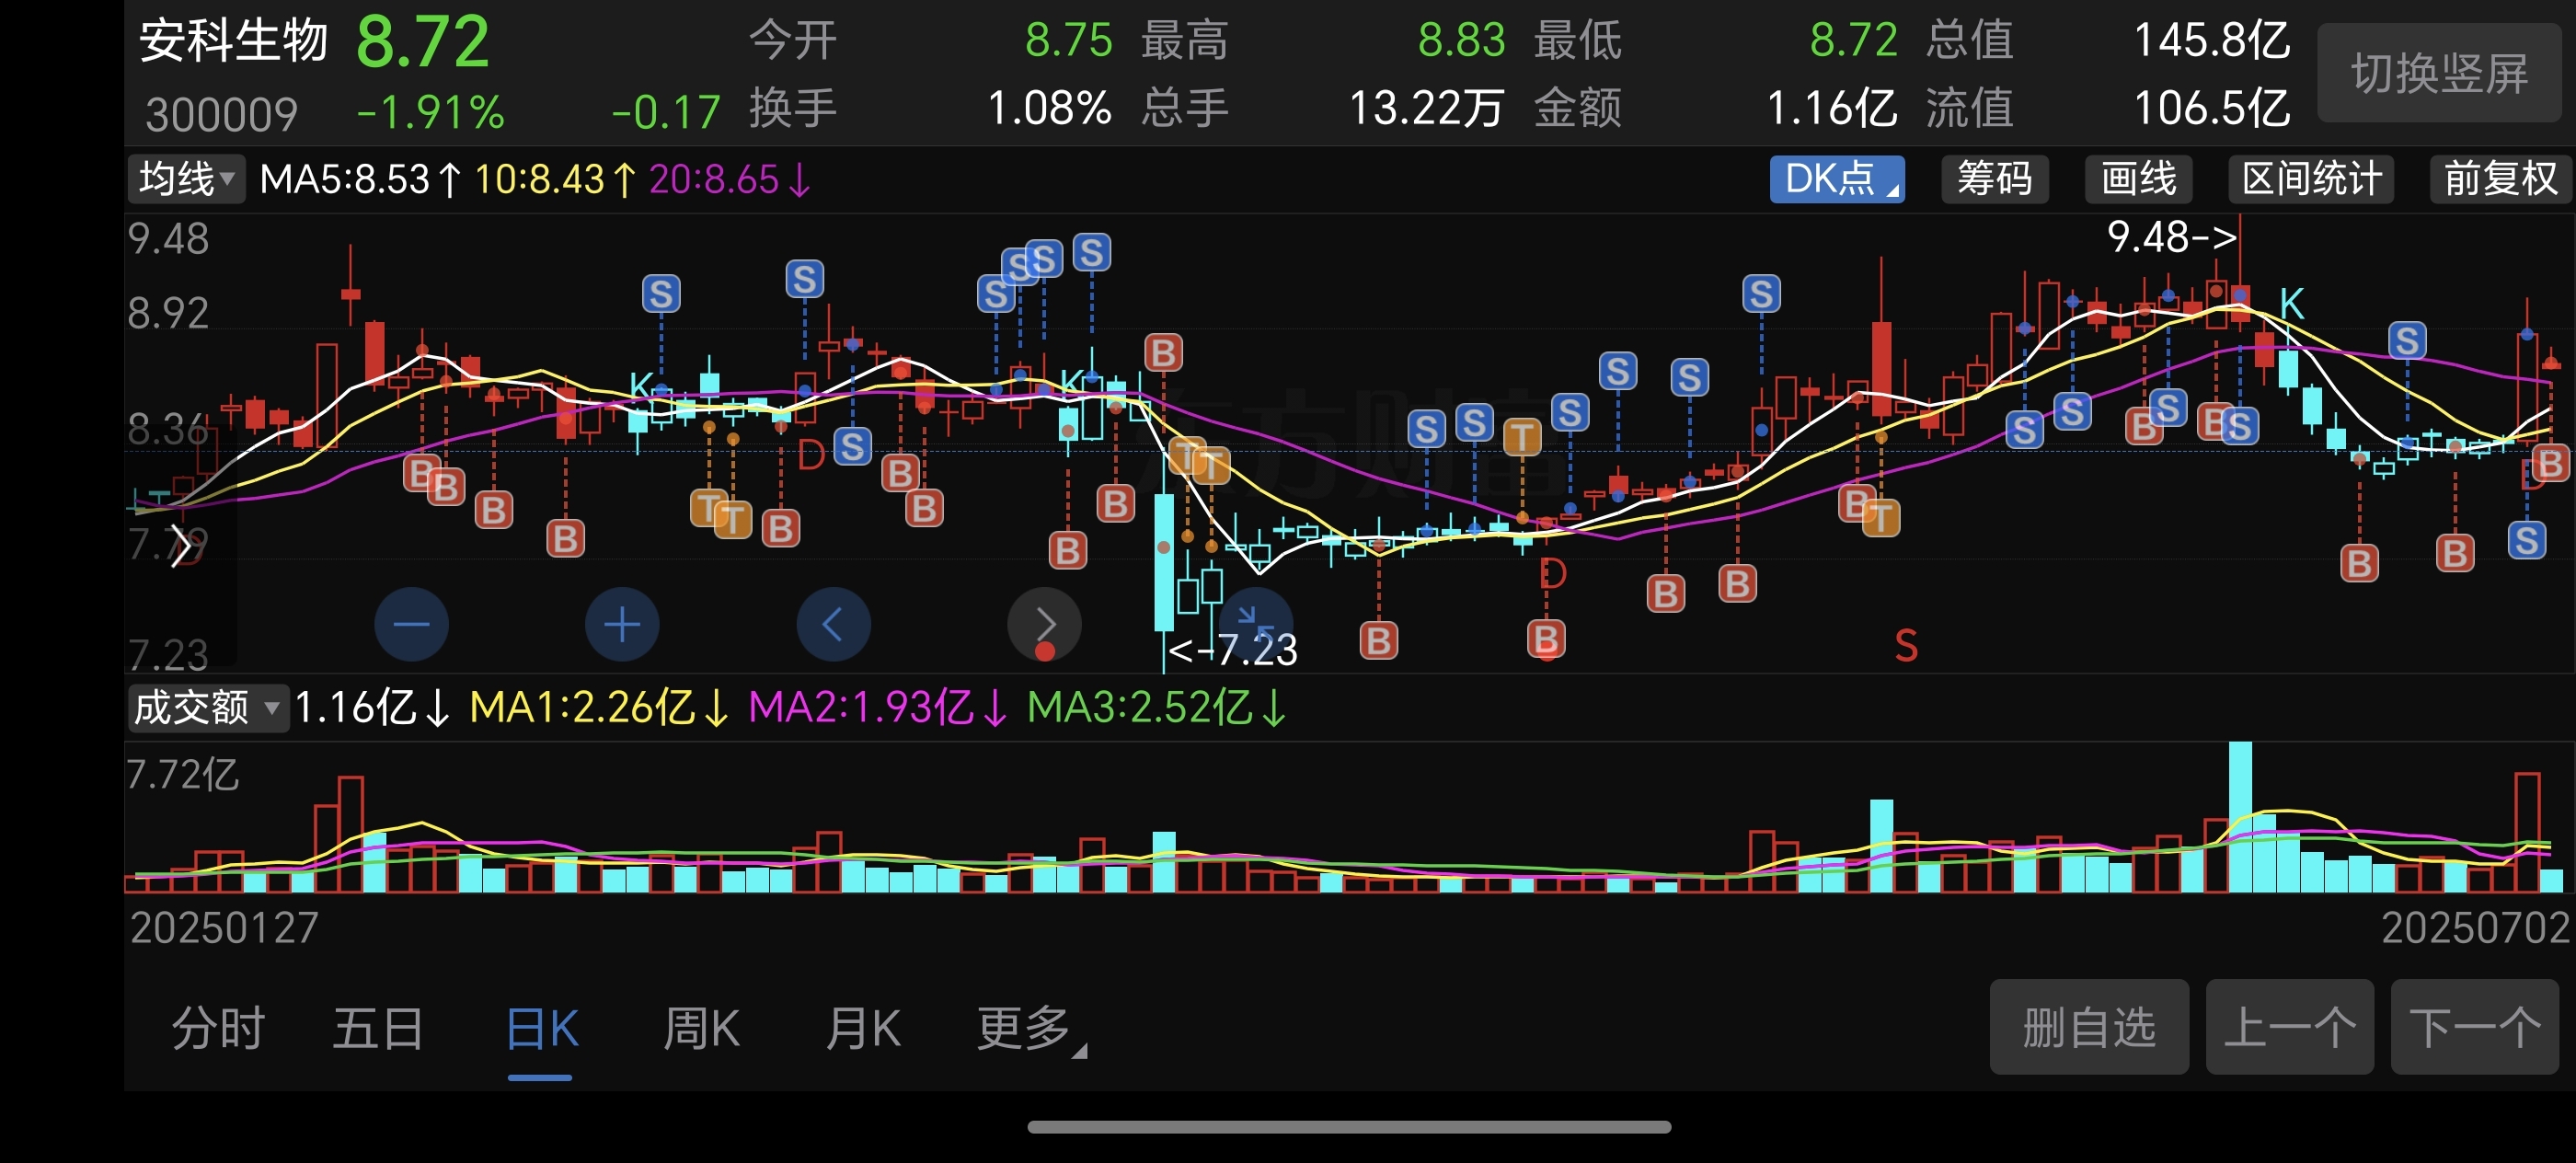
Task: Activate 画线 drawing tool
Action: tap(2138, 179)
